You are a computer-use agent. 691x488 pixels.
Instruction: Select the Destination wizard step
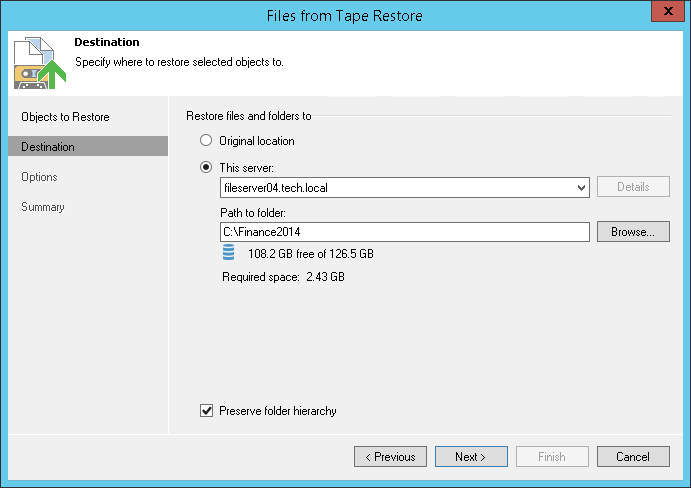pyautogui.click(x=48, y=147)
